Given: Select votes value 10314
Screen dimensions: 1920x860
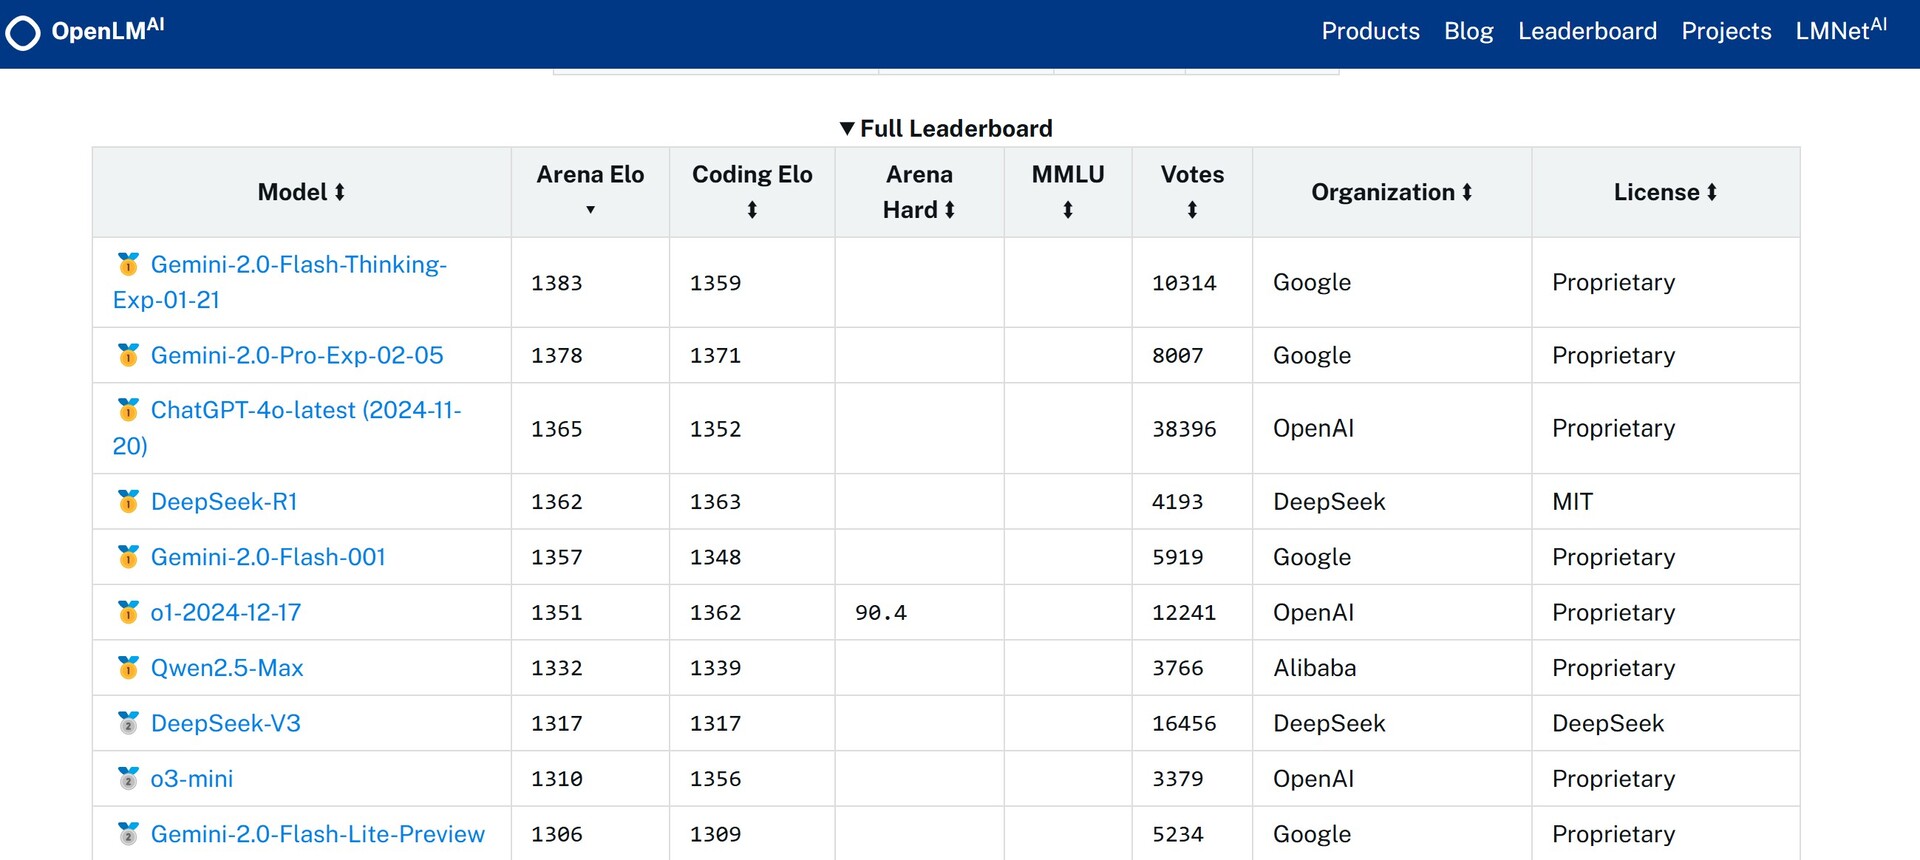Looking at the screenshot, I should pos(1184,283).
